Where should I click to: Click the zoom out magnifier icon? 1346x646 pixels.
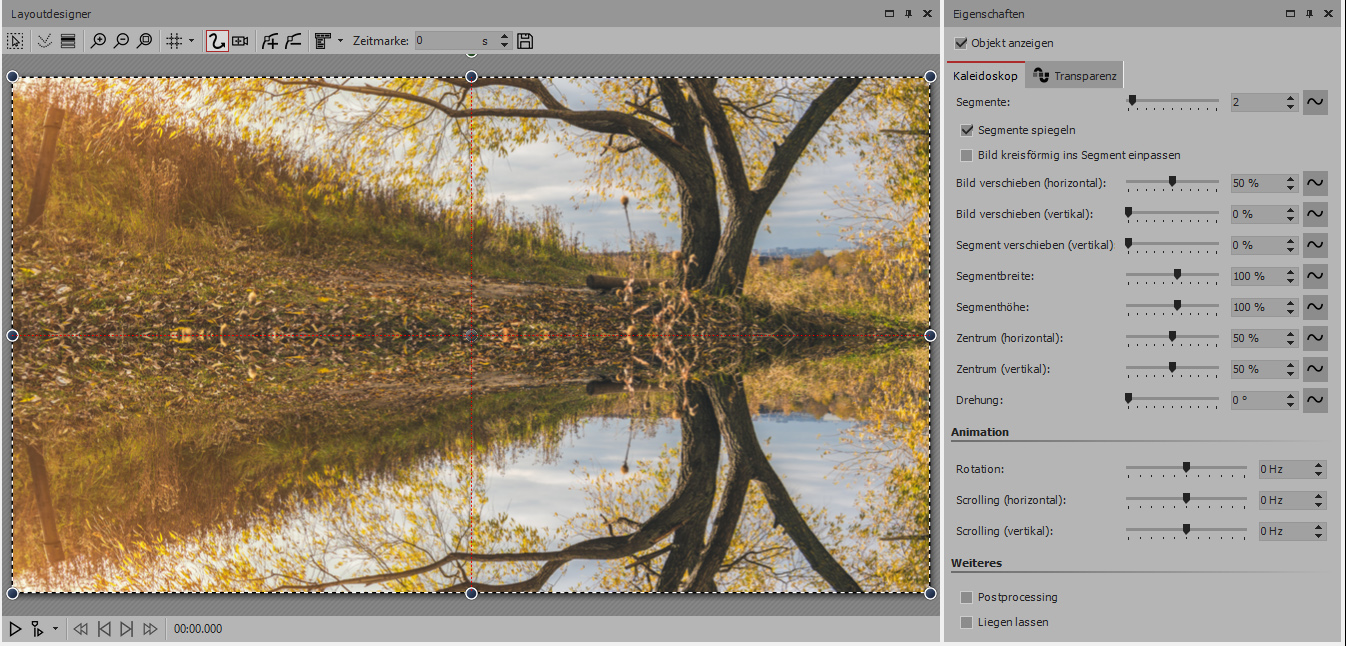coord(121,41)
